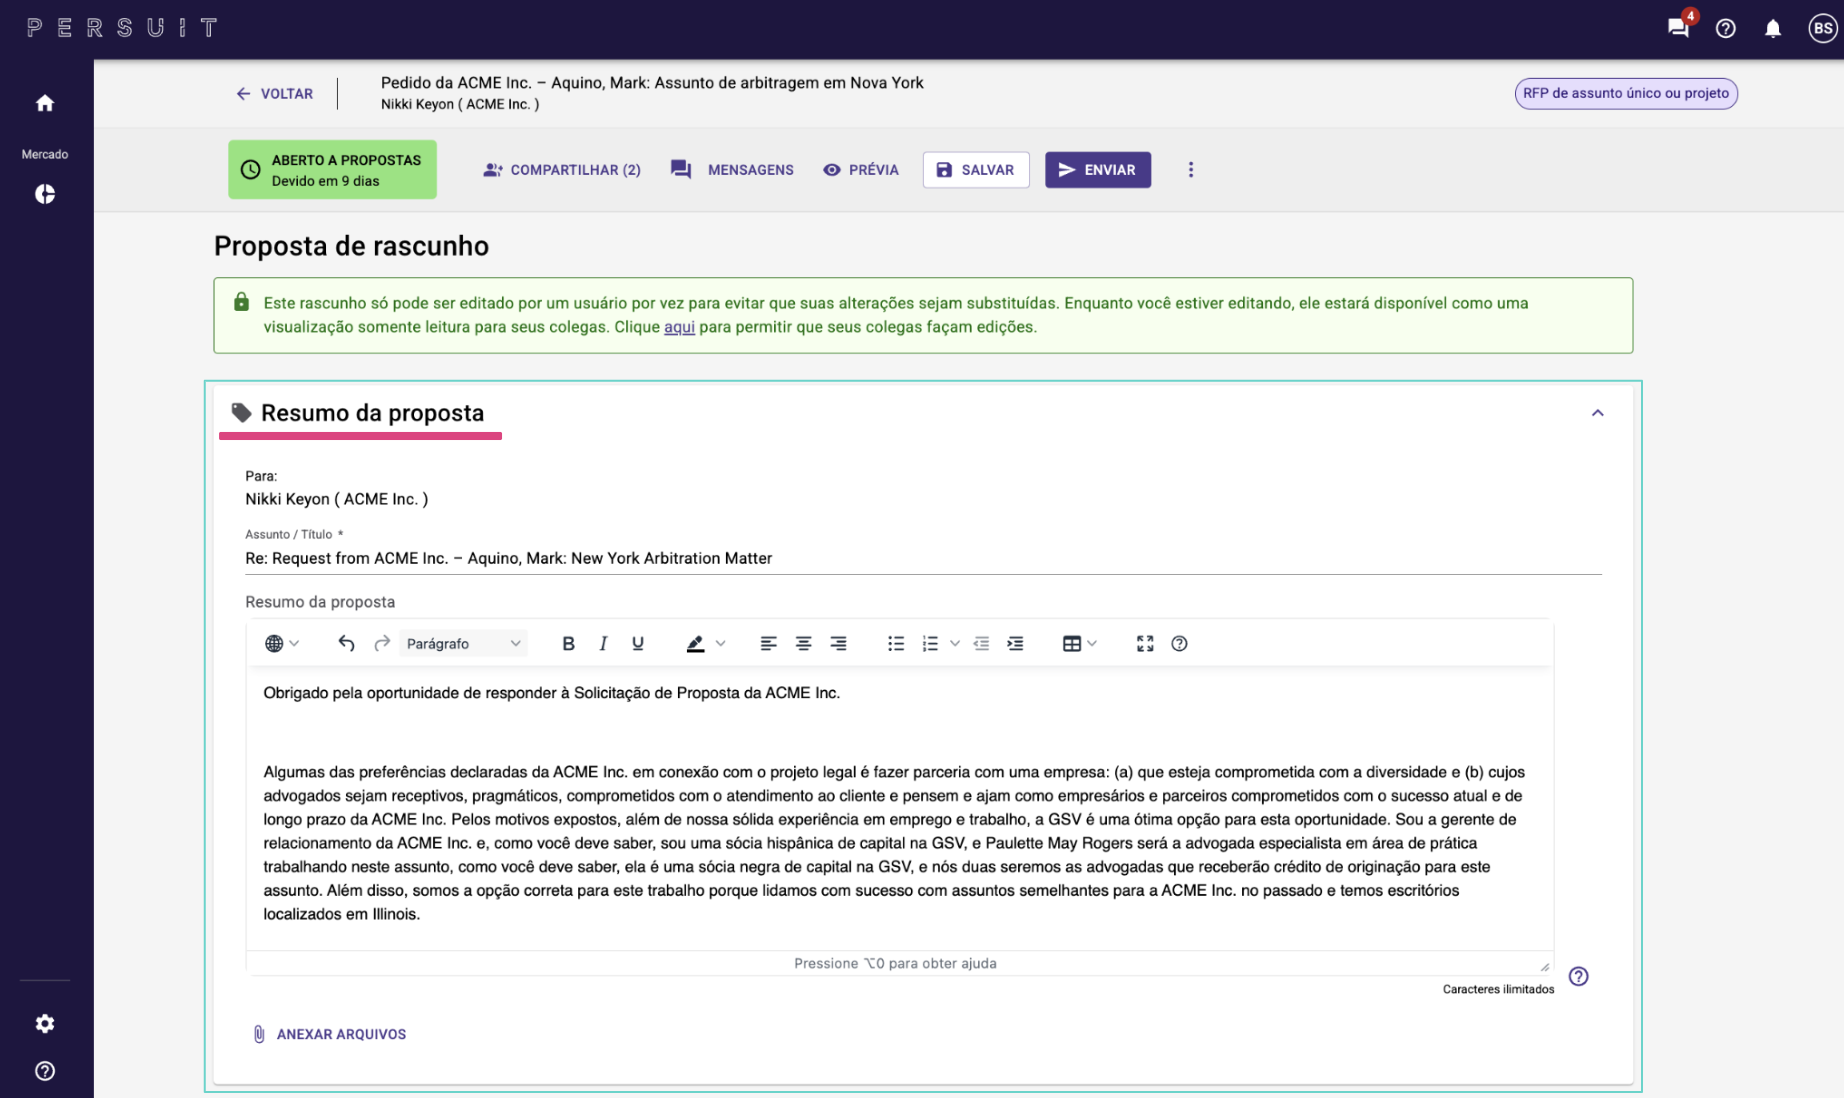The width and height of the screenshot is (1844, 1098).
Task: Click RFP de assunto único ou projeto tag
Action: pyautogui.click(x=1626, y=93)
